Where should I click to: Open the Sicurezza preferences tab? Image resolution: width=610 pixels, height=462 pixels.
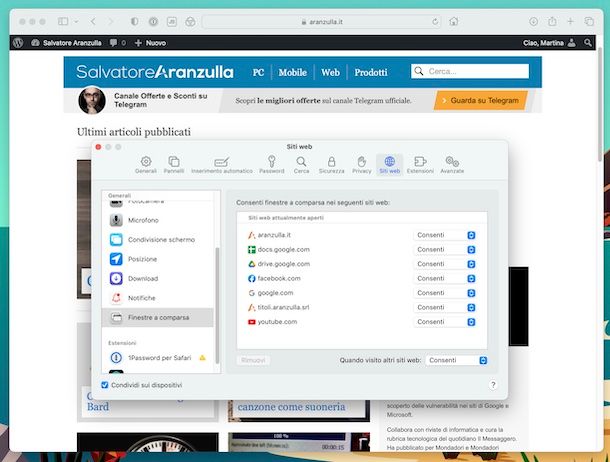tap(331, 165)
